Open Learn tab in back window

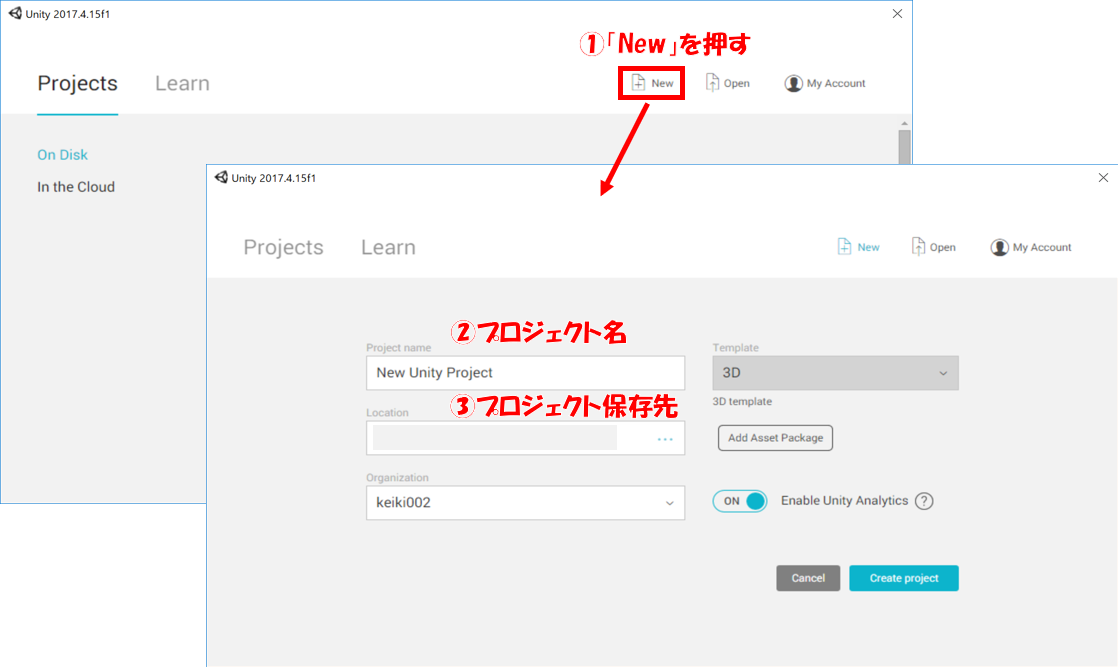point(182,83)
